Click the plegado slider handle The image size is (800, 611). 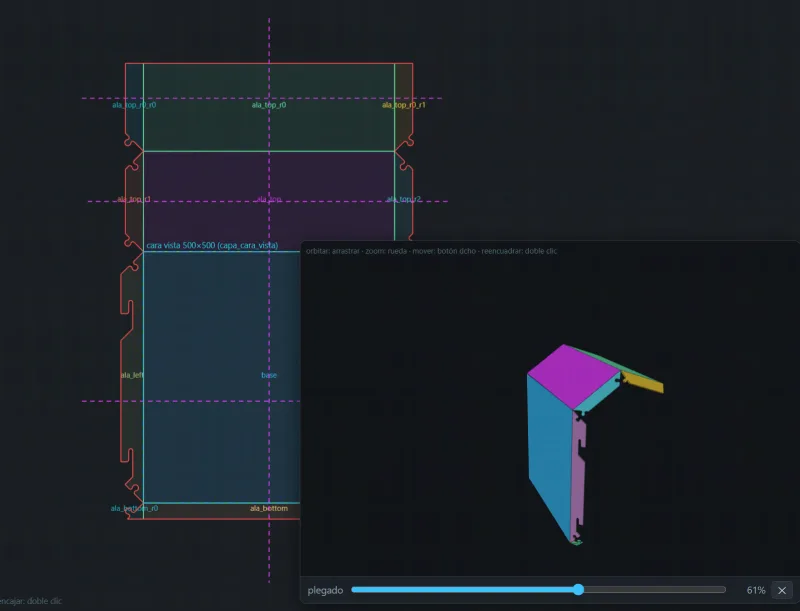[578, 590]
